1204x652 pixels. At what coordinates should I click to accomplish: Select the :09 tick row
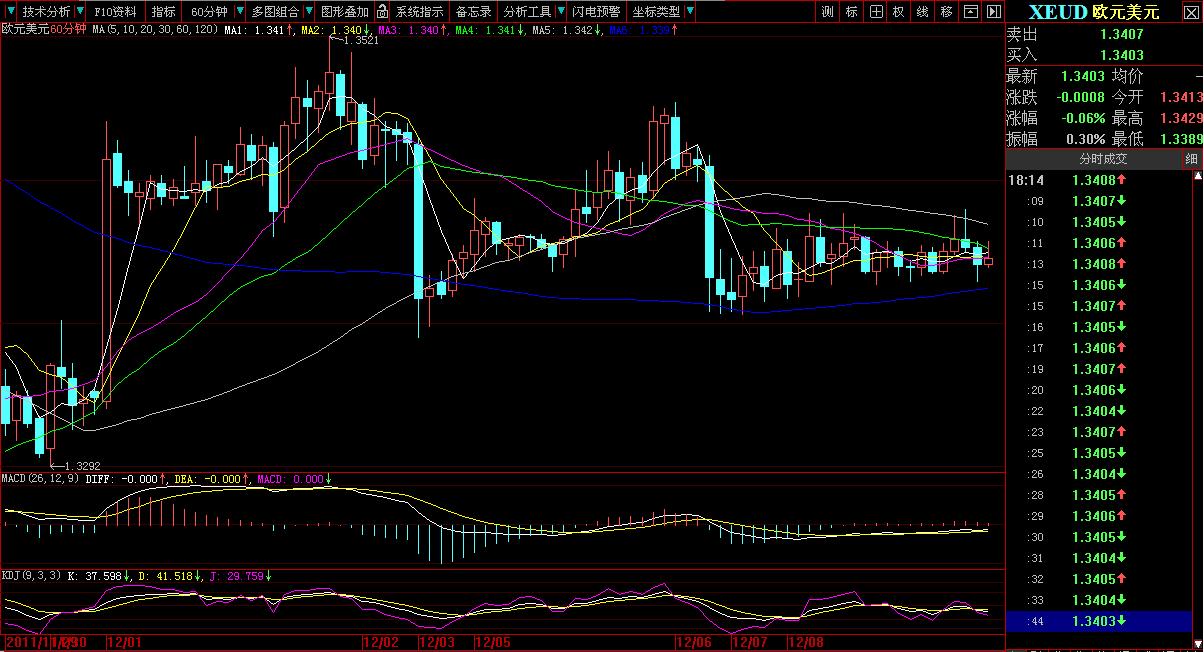1098,201
